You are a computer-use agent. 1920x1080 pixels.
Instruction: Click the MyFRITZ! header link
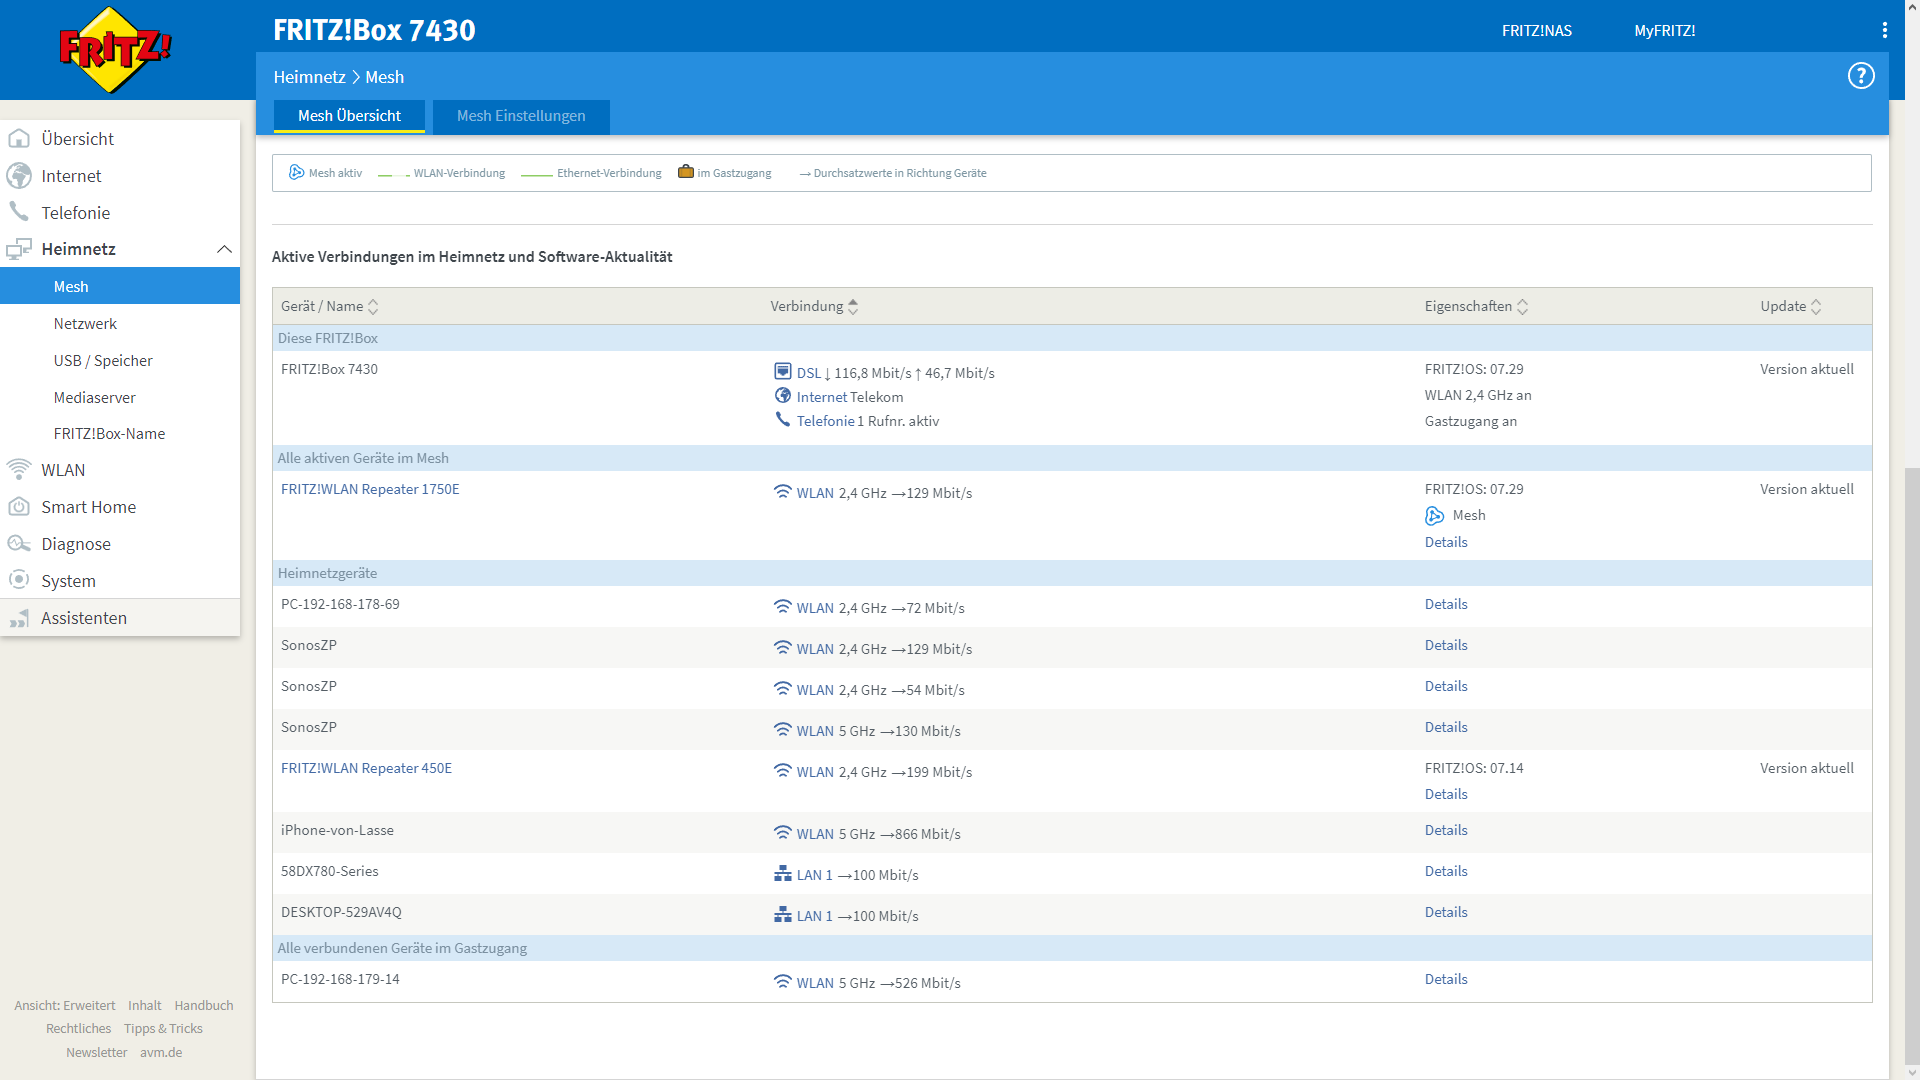coord(1664,31)
